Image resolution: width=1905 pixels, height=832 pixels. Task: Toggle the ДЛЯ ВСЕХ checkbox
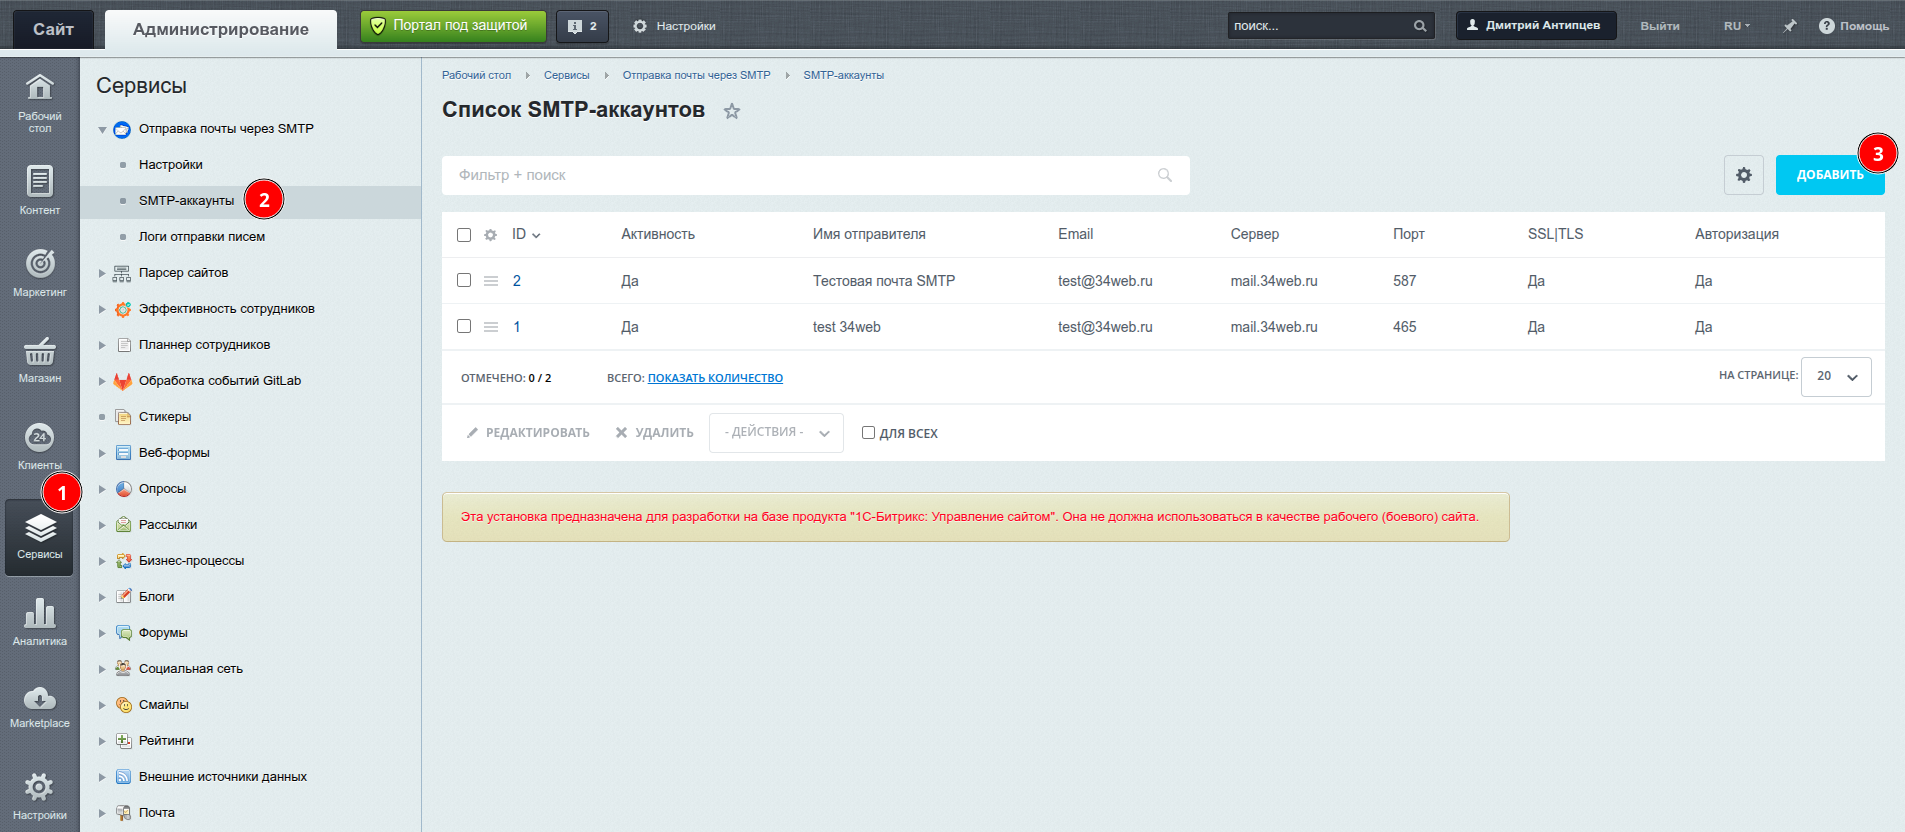point(868,433)
